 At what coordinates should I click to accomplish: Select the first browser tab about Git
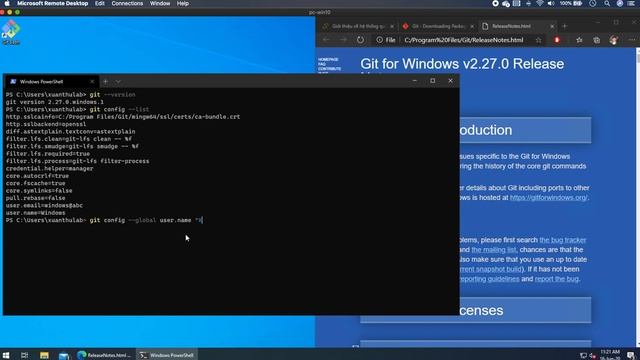[x=358, y=26]
